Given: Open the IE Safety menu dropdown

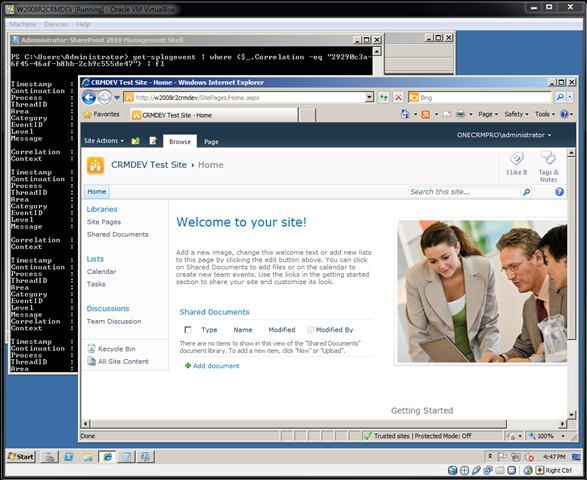Looking at the screenshot, I should (516, 114).
